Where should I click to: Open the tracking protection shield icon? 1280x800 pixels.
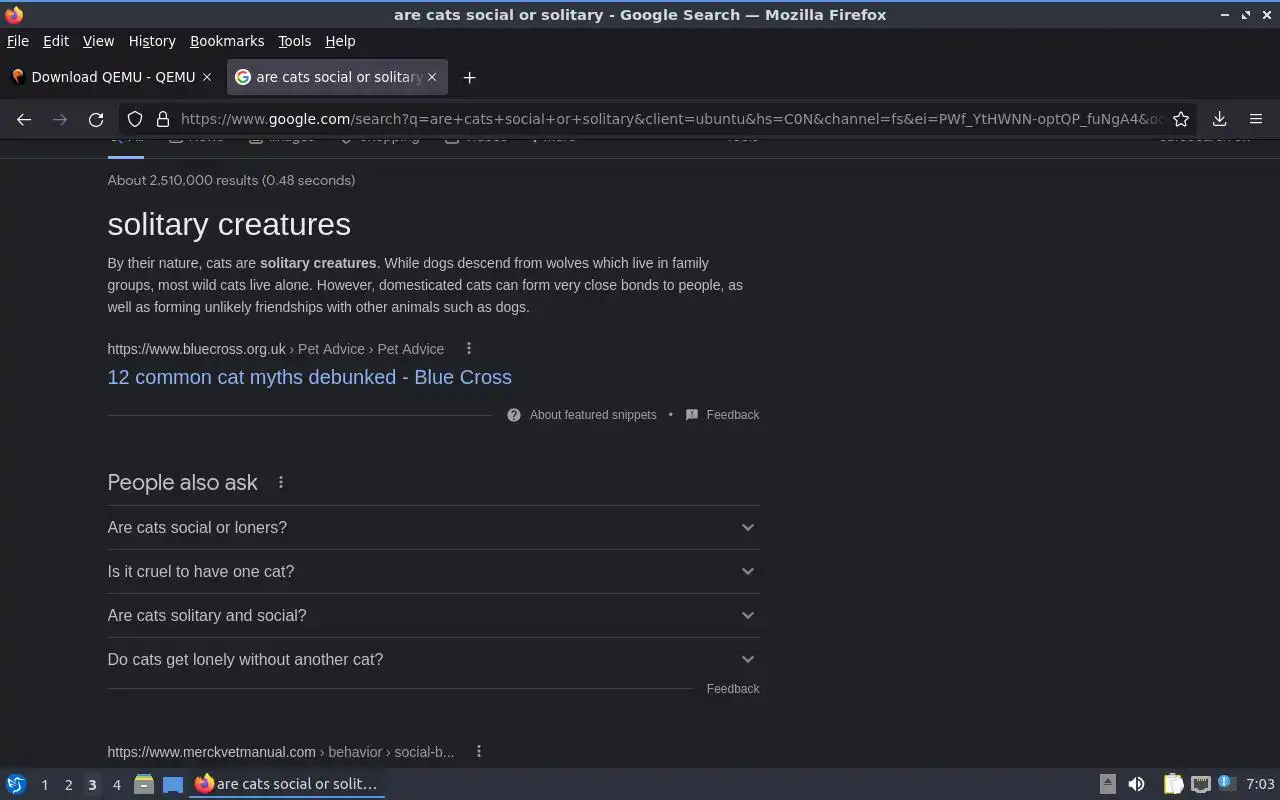tap(135, 119)
